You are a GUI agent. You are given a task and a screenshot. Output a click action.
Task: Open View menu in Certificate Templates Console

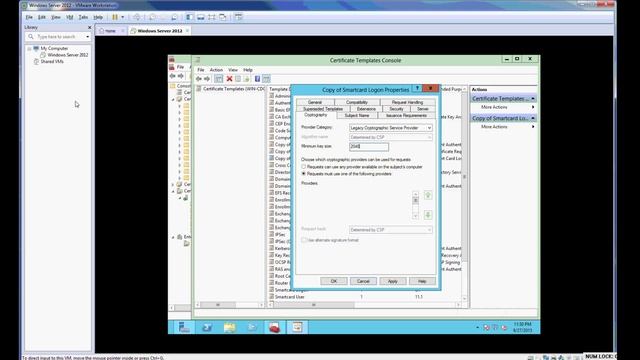[x=233, y=70]
